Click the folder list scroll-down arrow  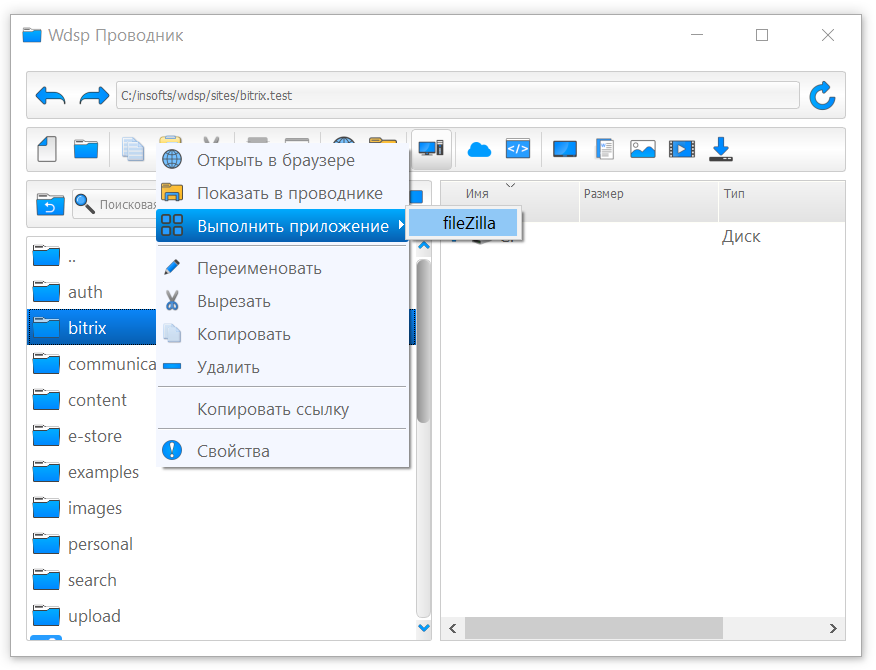click(424, 628)
